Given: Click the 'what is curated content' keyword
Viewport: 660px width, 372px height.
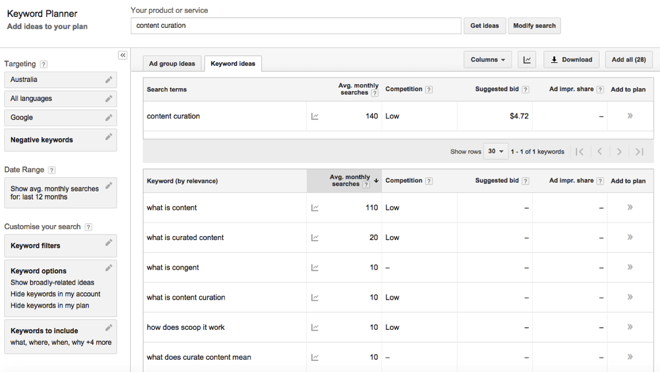Looking at the screenshot, I should tap(185, 237).
